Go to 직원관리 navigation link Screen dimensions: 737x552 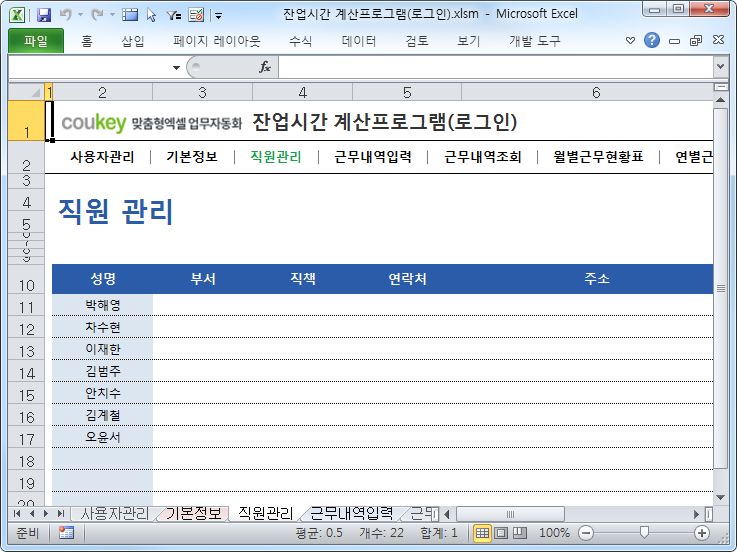click(276, 157)
